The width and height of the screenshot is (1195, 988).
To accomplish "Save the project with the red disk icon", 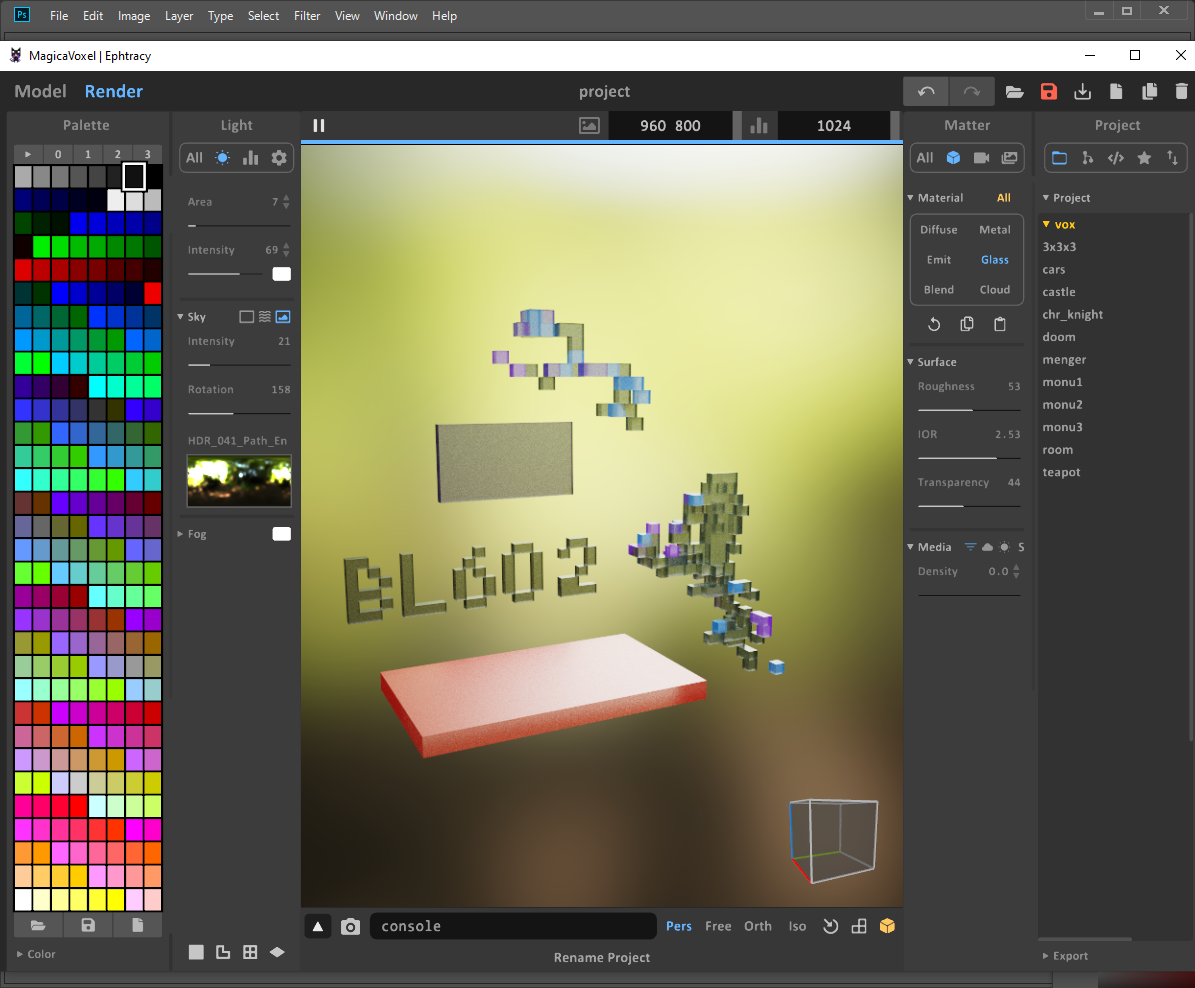I will tap(1048, 92).
